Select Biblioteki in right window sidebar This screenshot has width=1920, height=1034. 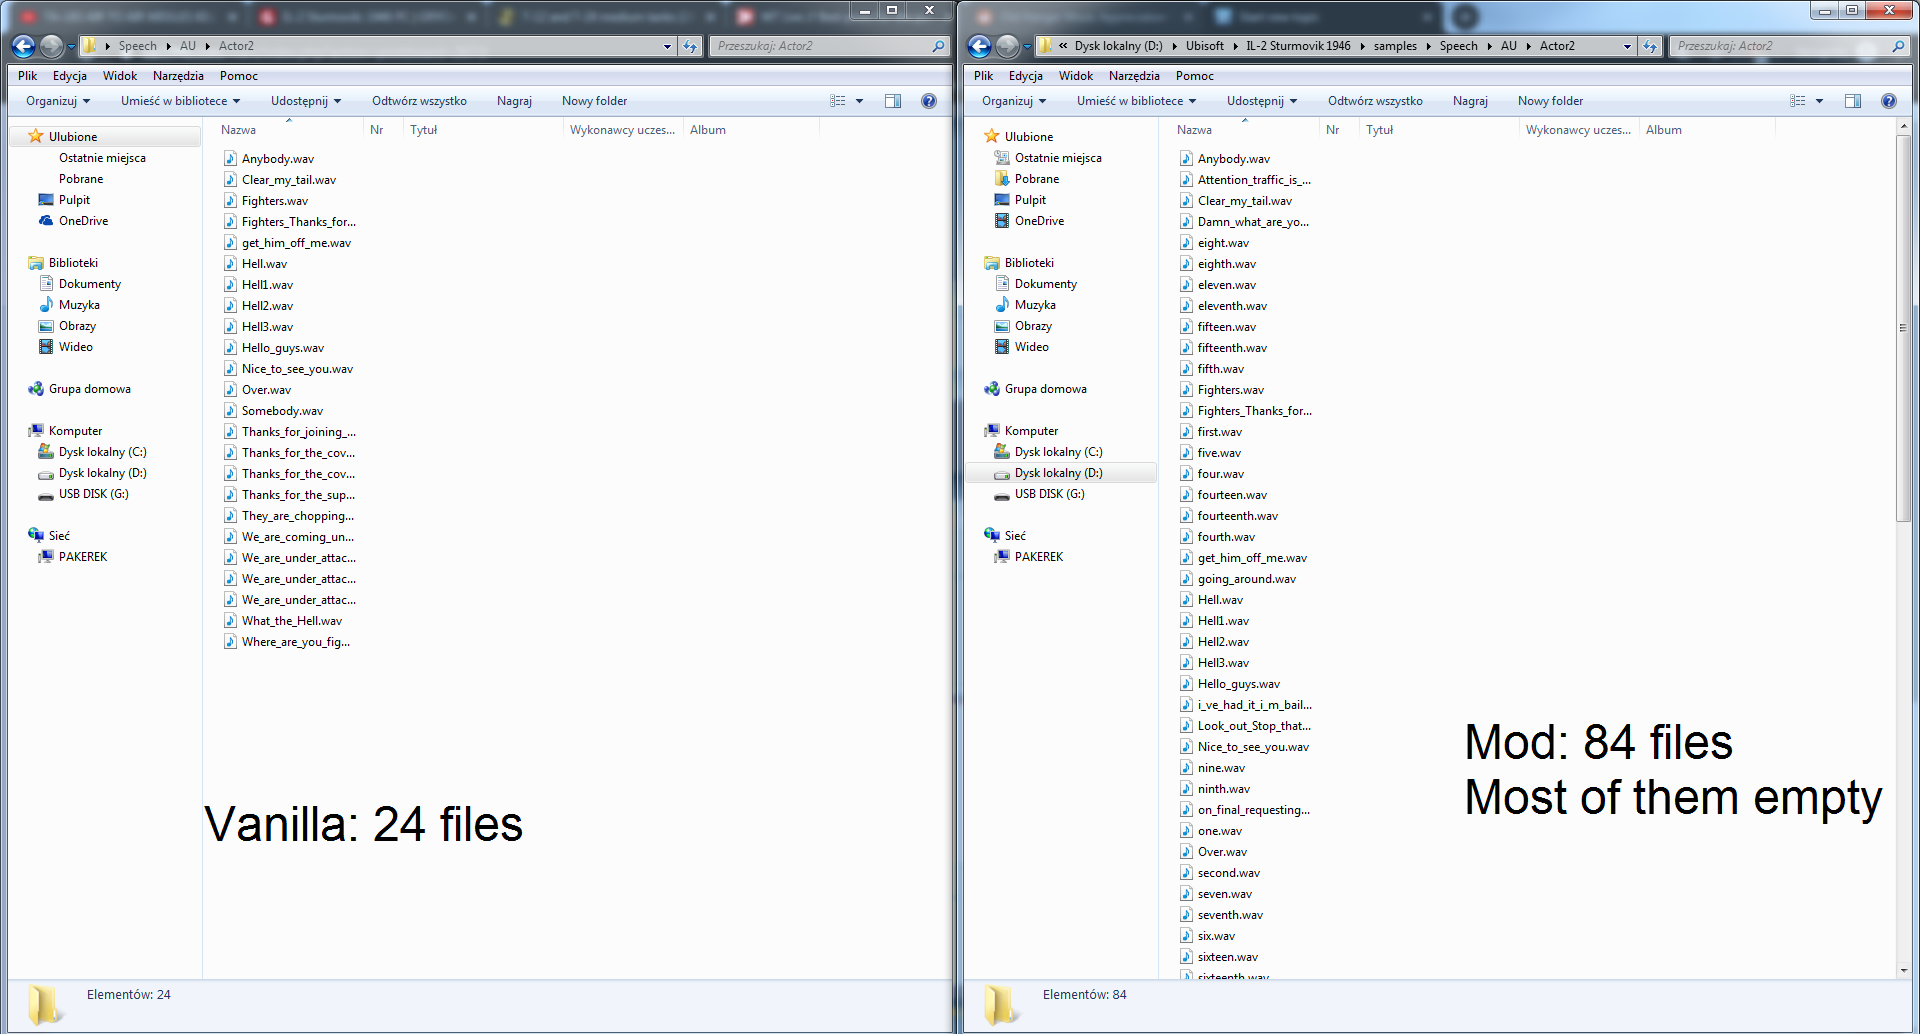[x=1029, y=263]
